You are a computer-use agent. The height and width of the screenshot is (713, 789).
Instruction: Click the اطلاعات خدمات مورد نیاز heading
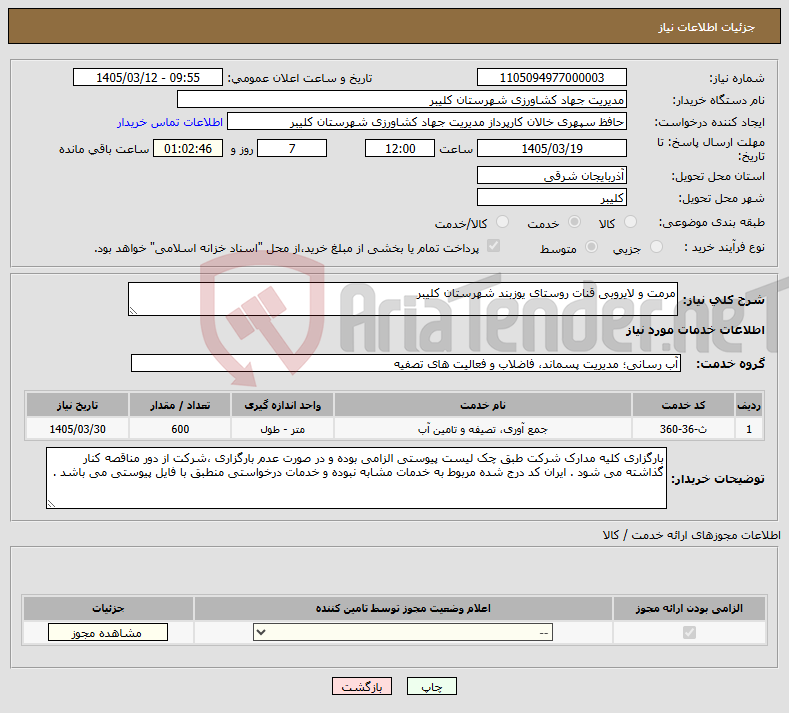point(695,330)
